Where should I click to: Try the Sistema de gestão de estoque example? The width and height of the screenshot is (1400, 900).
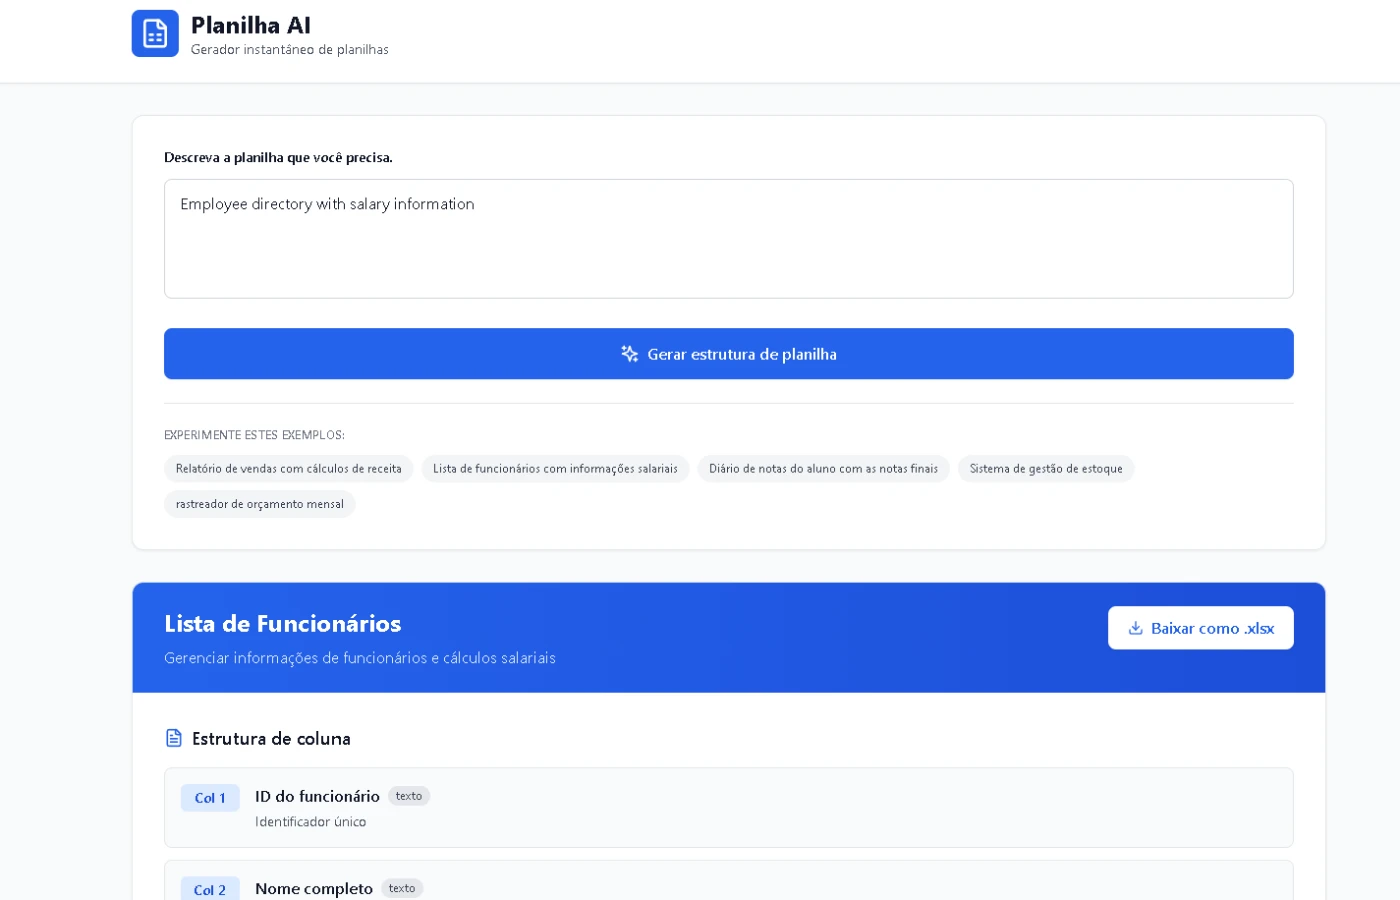coord(1045,469)
